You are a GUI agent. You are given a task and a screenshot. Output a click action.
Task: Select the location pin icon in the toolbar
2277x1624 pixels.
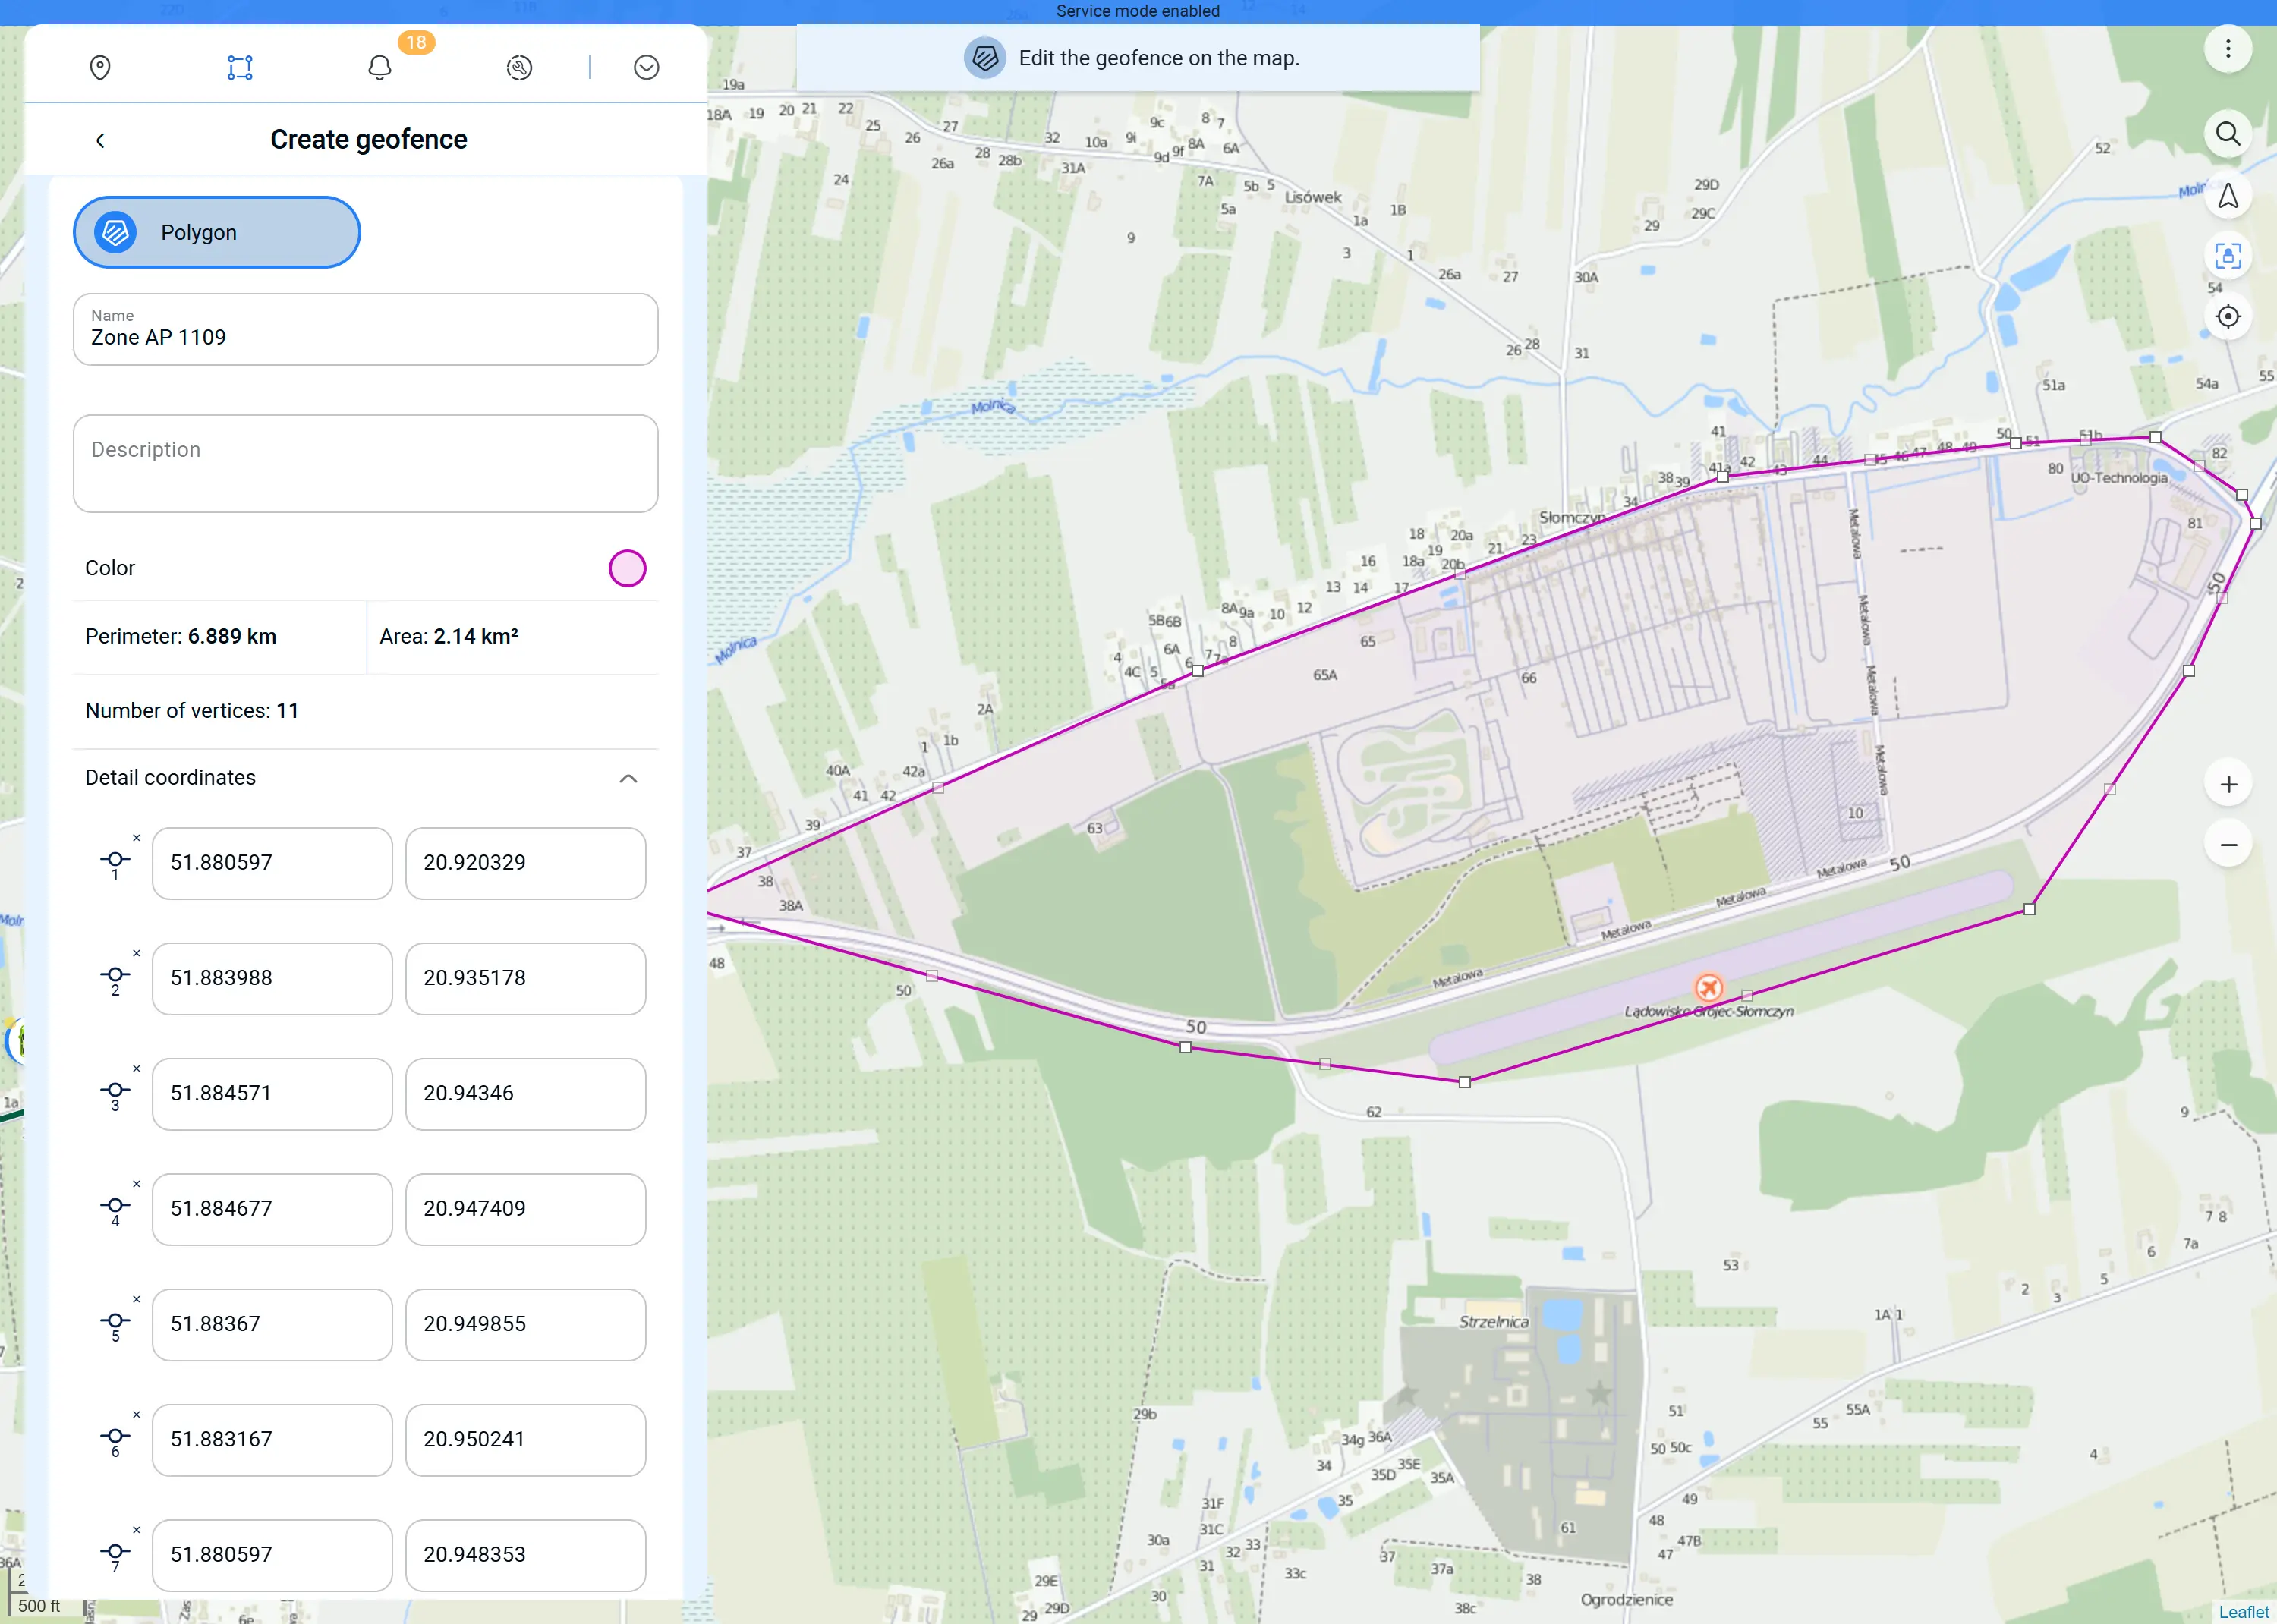[100, 67]
